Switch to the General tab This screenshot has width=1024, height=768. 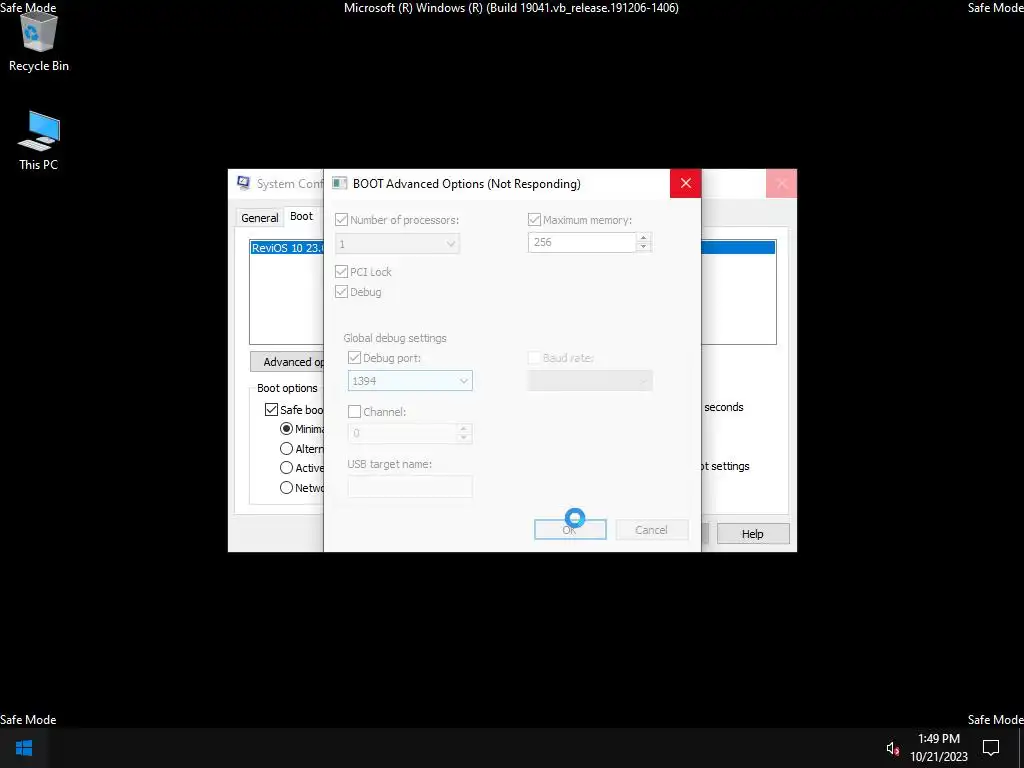click(x=259, y=217)
